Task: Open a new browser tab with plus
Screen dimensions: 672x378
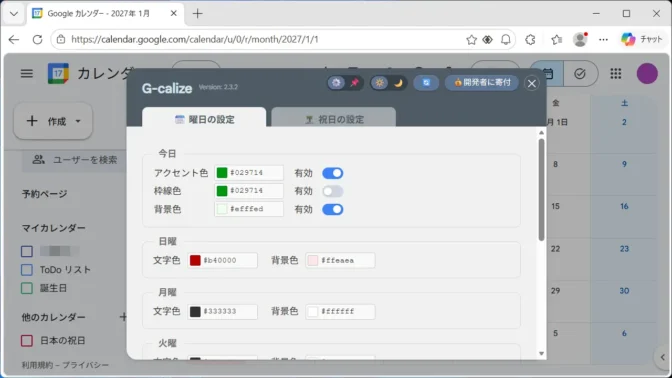Action: pyautogui.click(x=198, y=14)
